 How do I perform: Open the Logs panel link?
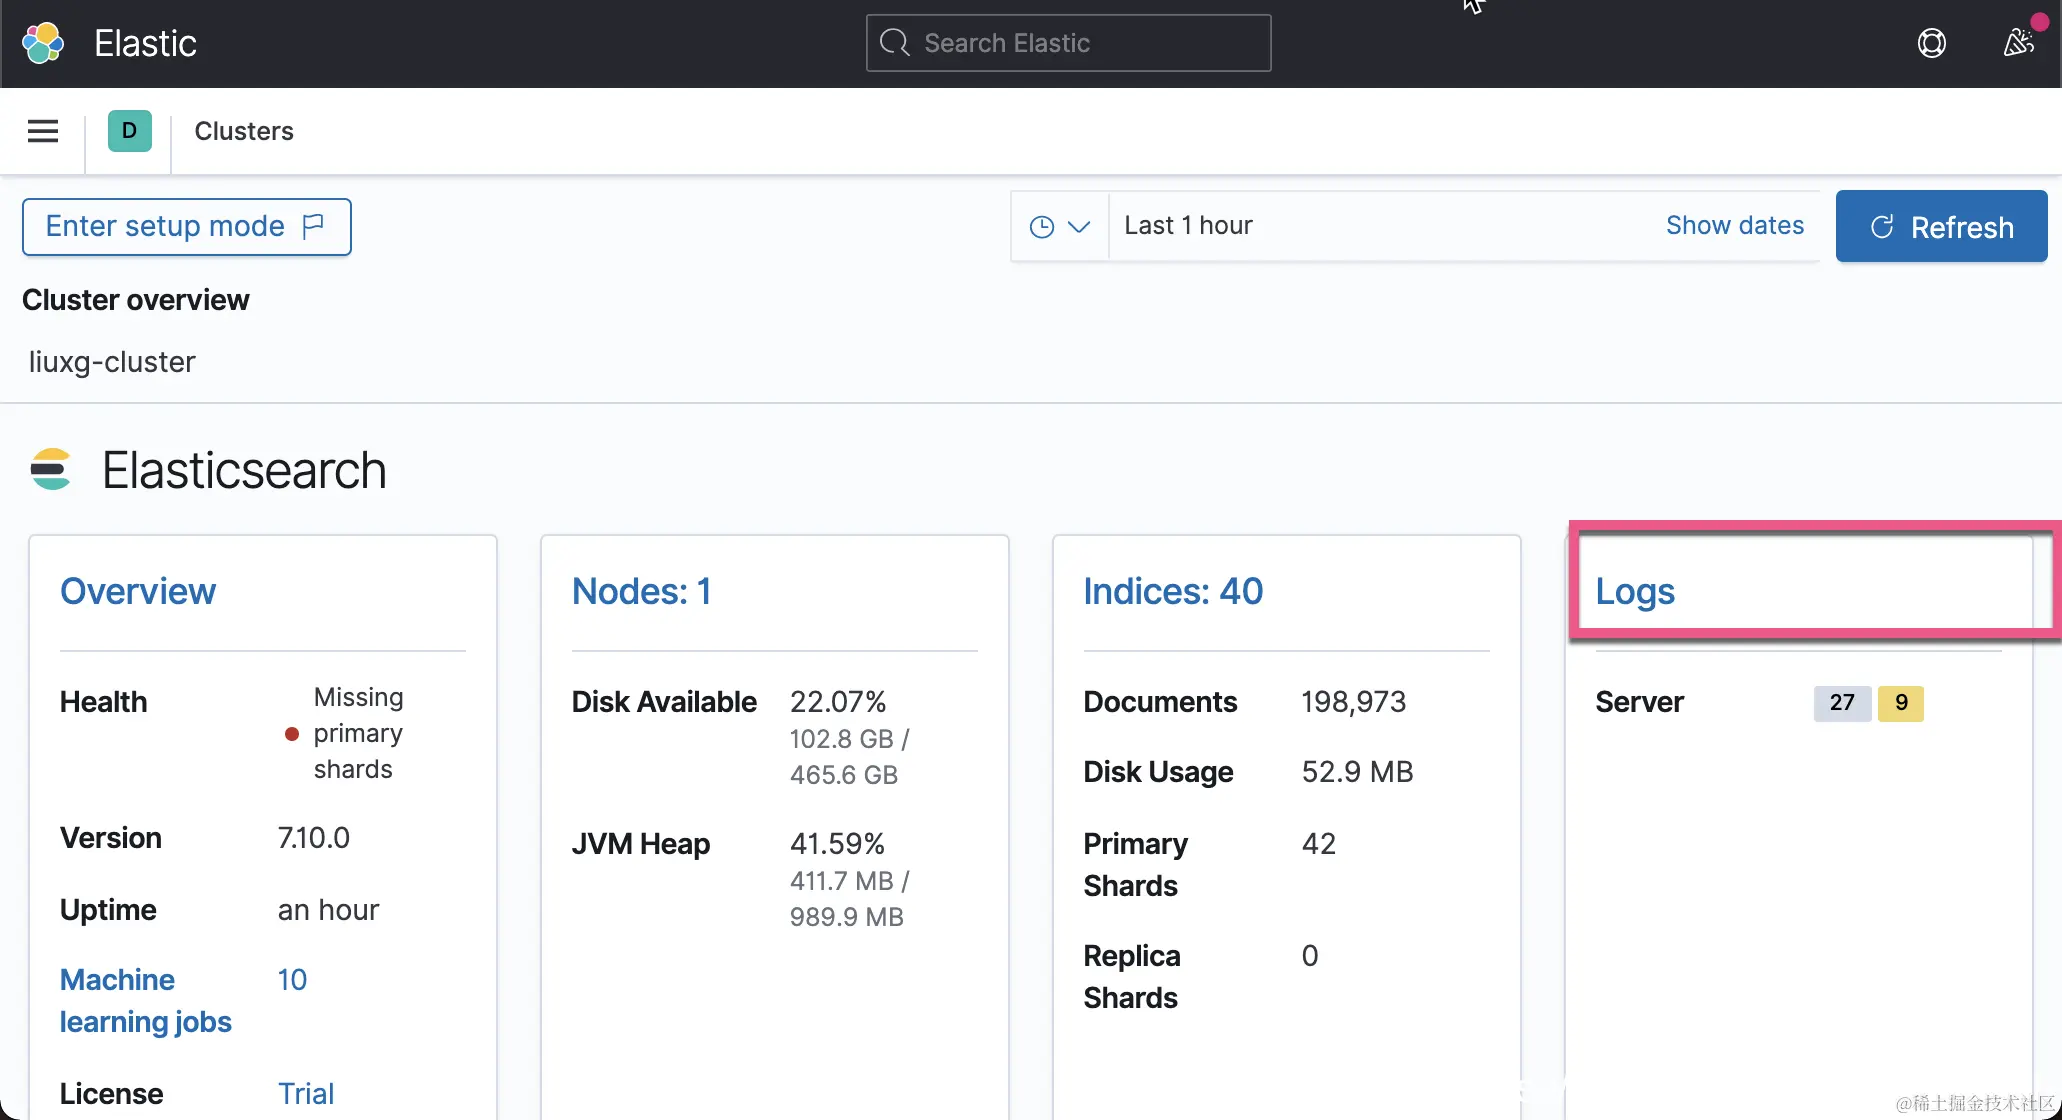point(1634,591)
